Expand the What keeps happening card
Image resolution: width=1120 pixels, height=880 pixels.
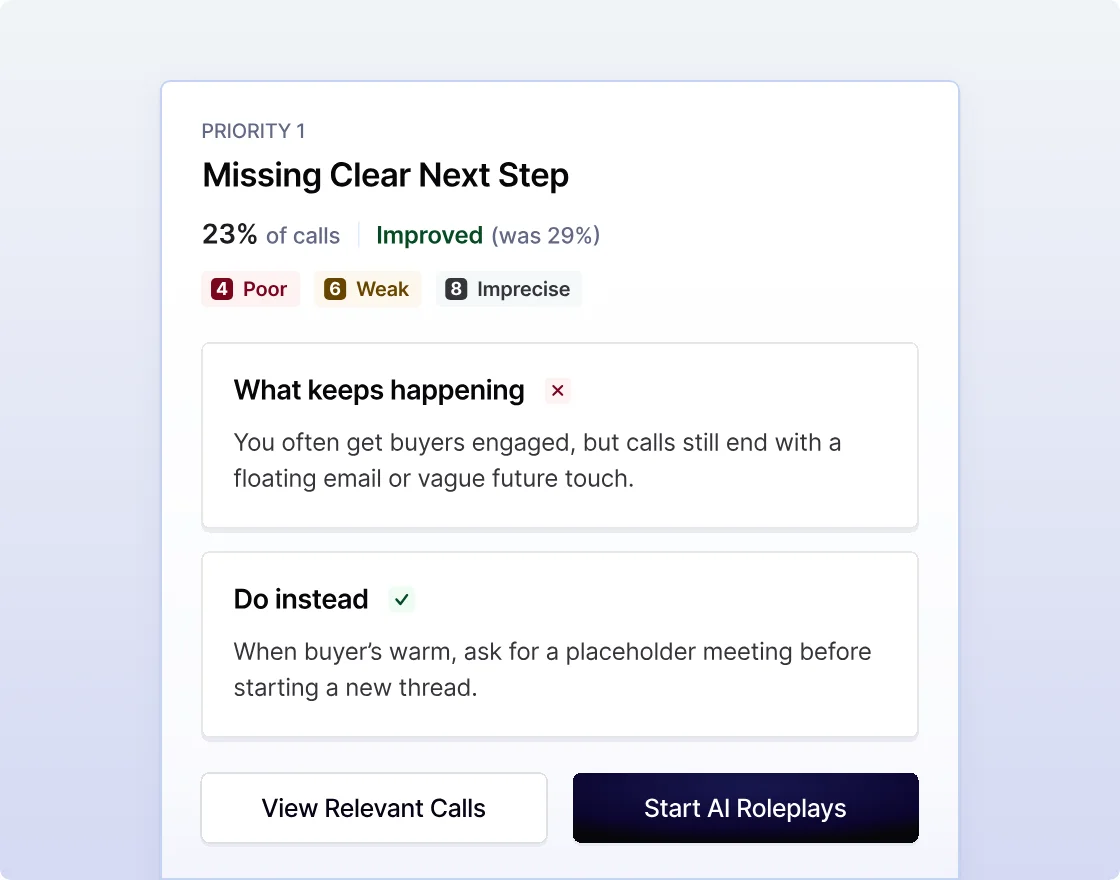560,435
